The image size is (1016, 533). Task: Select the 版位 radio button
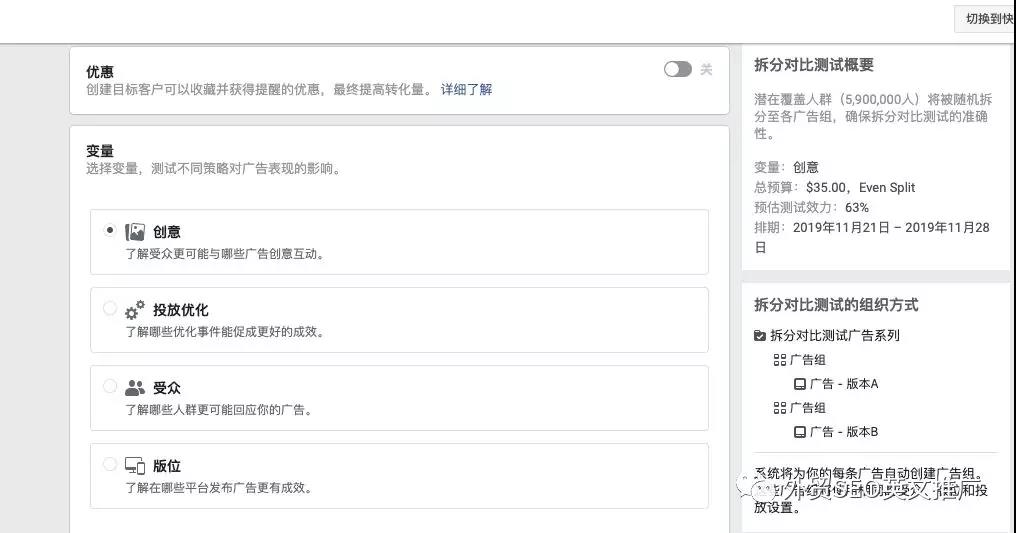pyautogui.click(x=110, y=464)
